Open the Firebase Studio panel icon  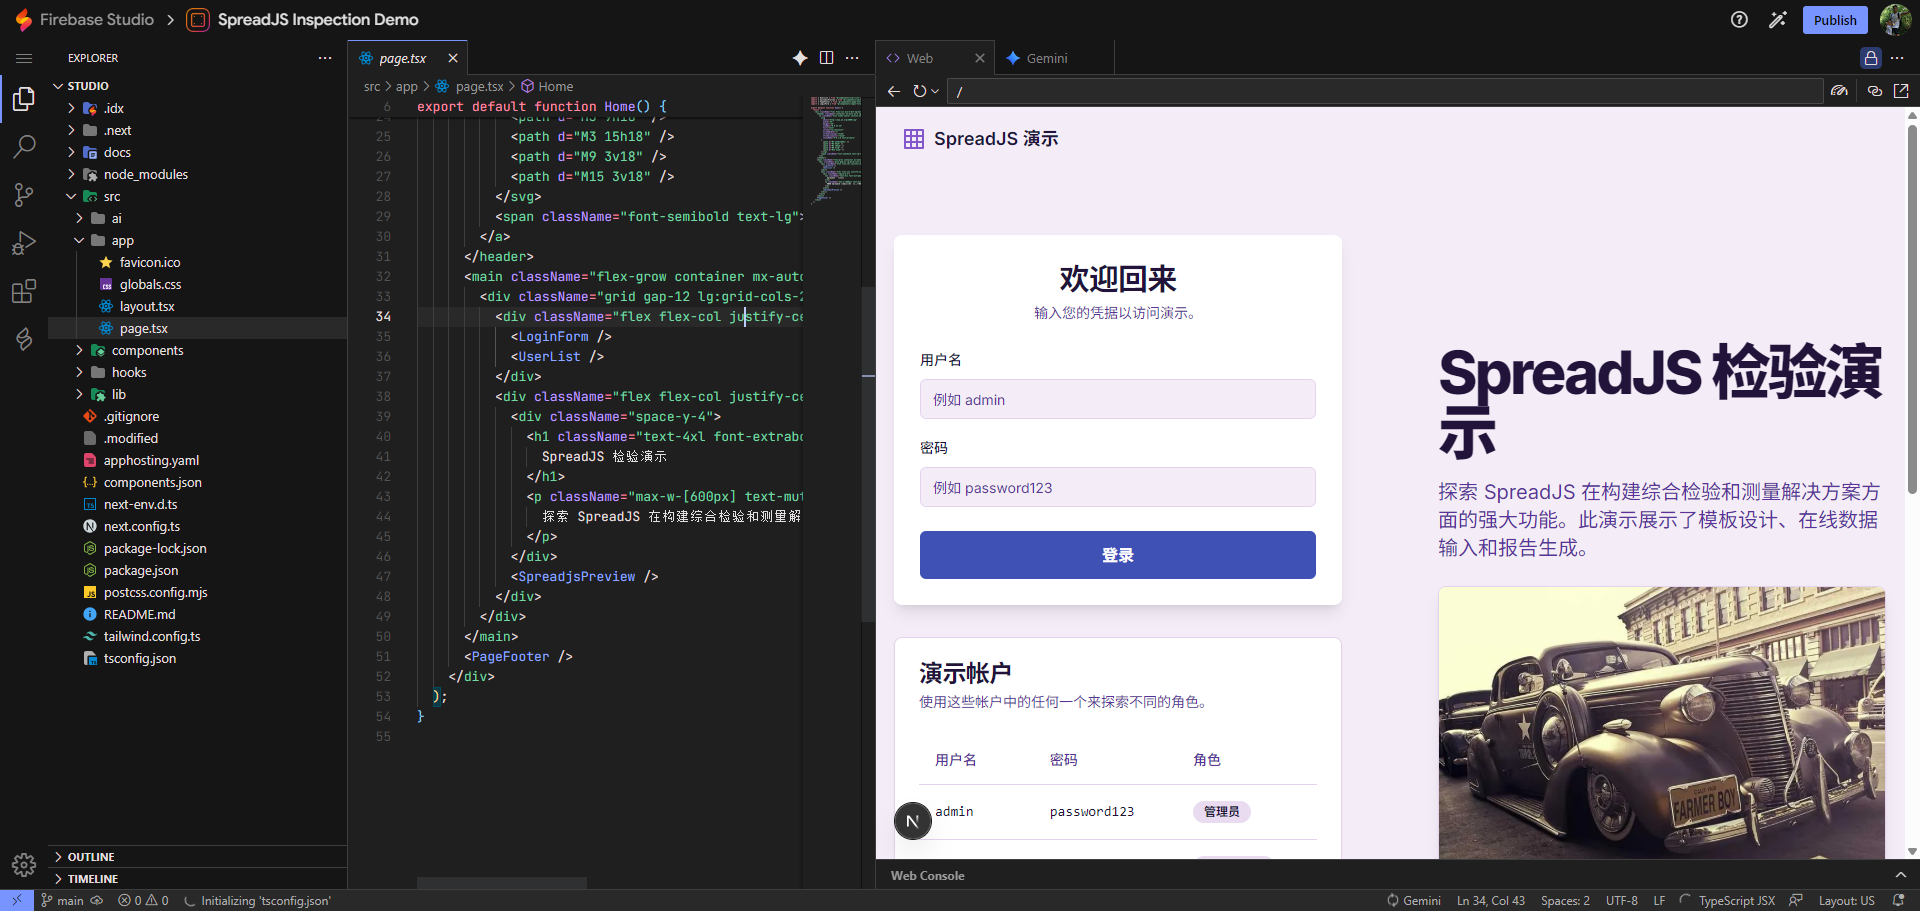click(x=24, y=339)
